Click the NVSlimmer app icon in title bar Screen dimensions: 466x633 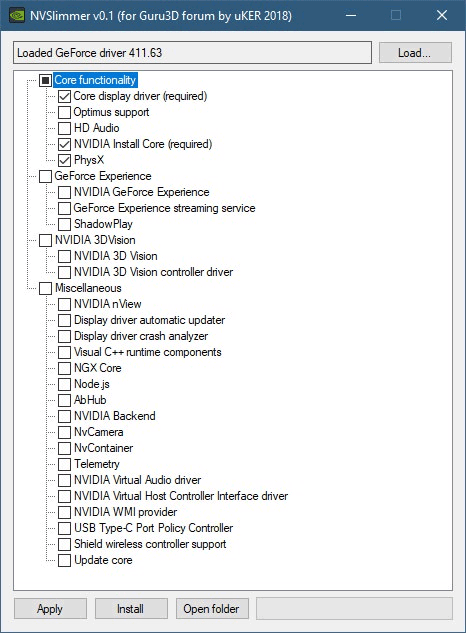[17, 16]
